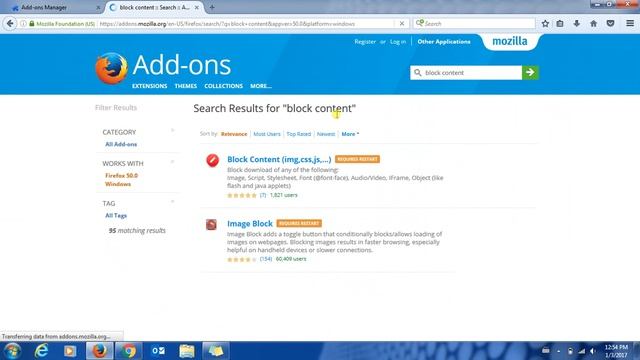
Task: Select Firefox 50.0 filter
Action: 122,176
